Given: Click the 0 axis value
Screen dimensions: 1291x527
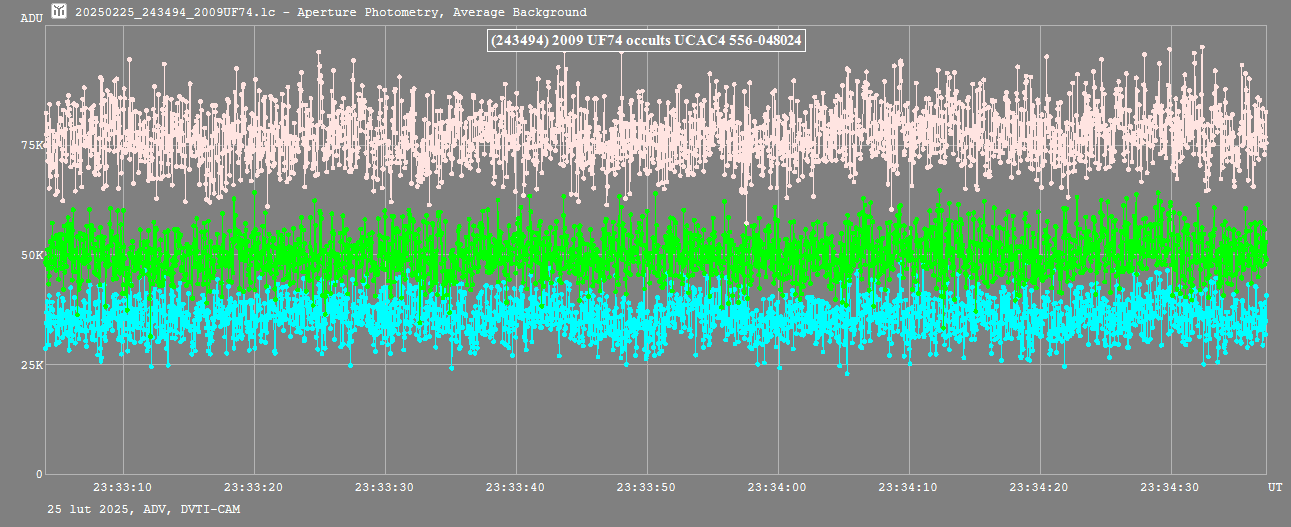Looking at the screenshot, I should 40,474.
